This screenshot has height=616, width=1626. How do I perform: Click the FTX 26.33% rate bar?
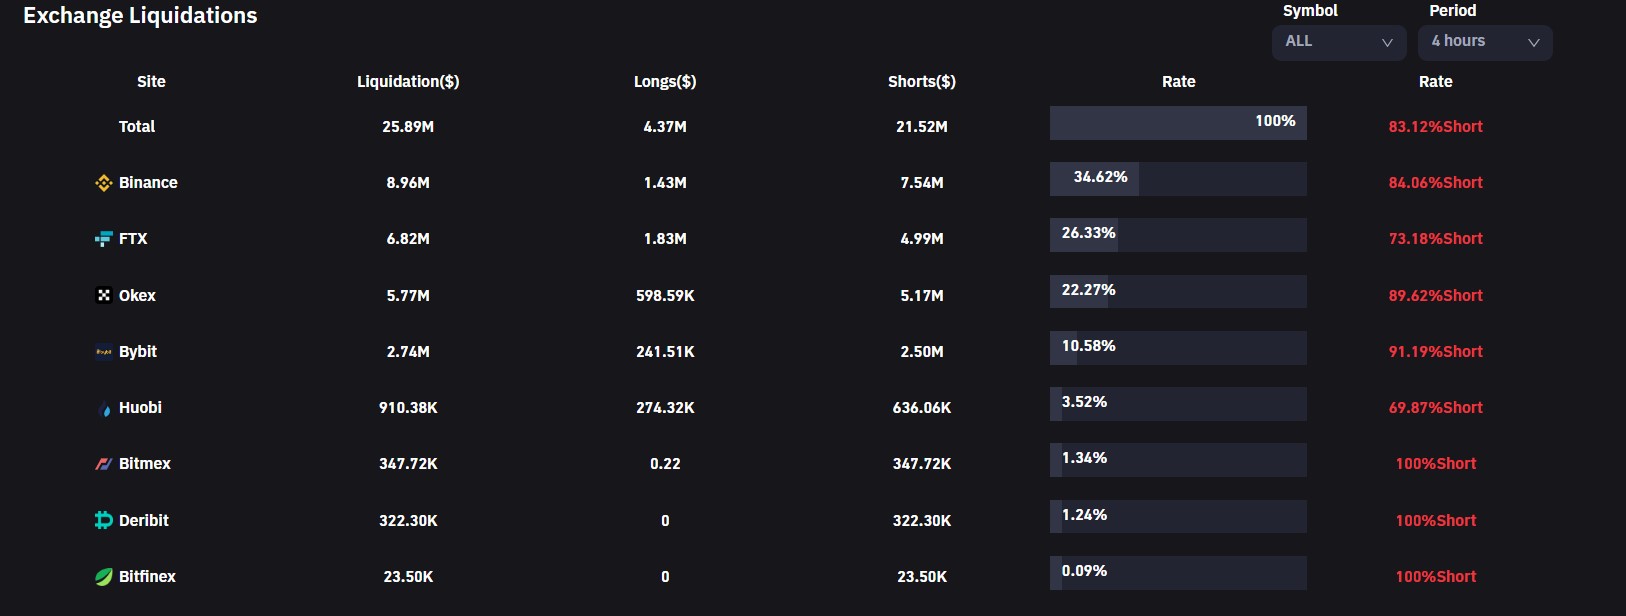tap(1178, 234)
